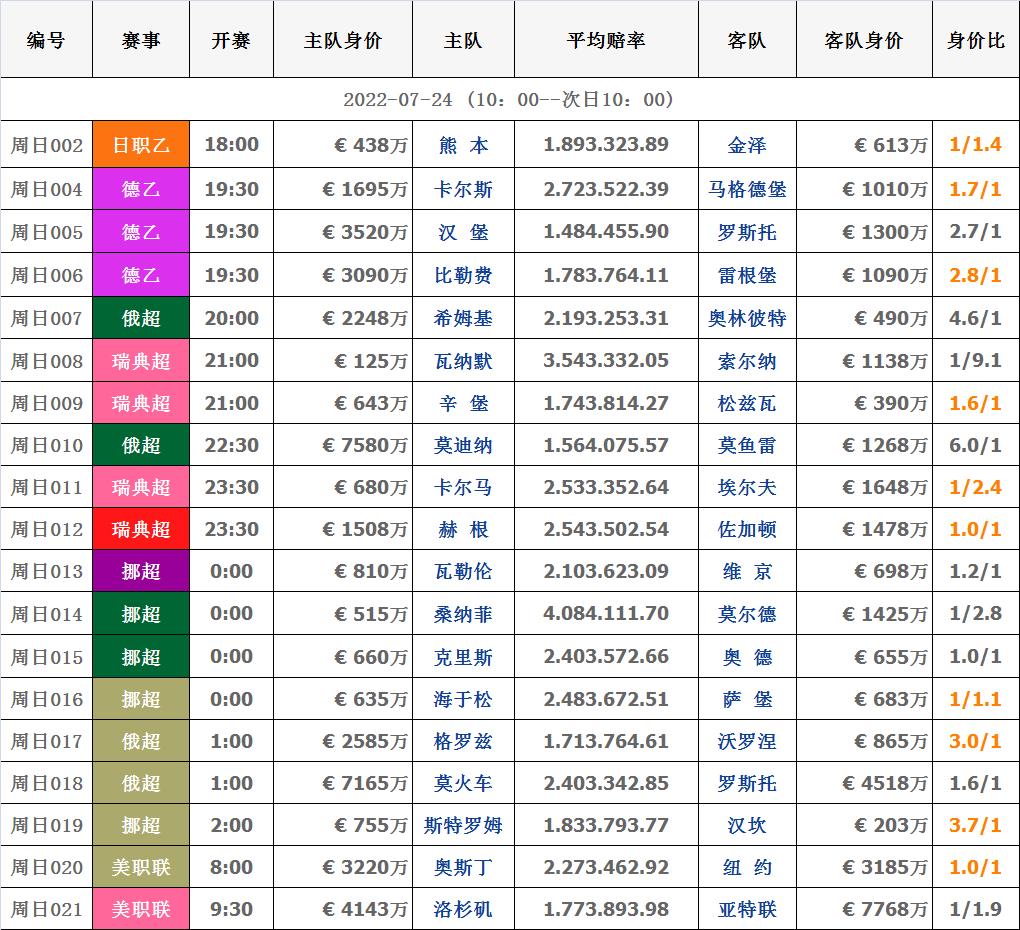Select the pink 美职联 tag in row 周日021
The image size is (1020, 930).
point(141,909)
